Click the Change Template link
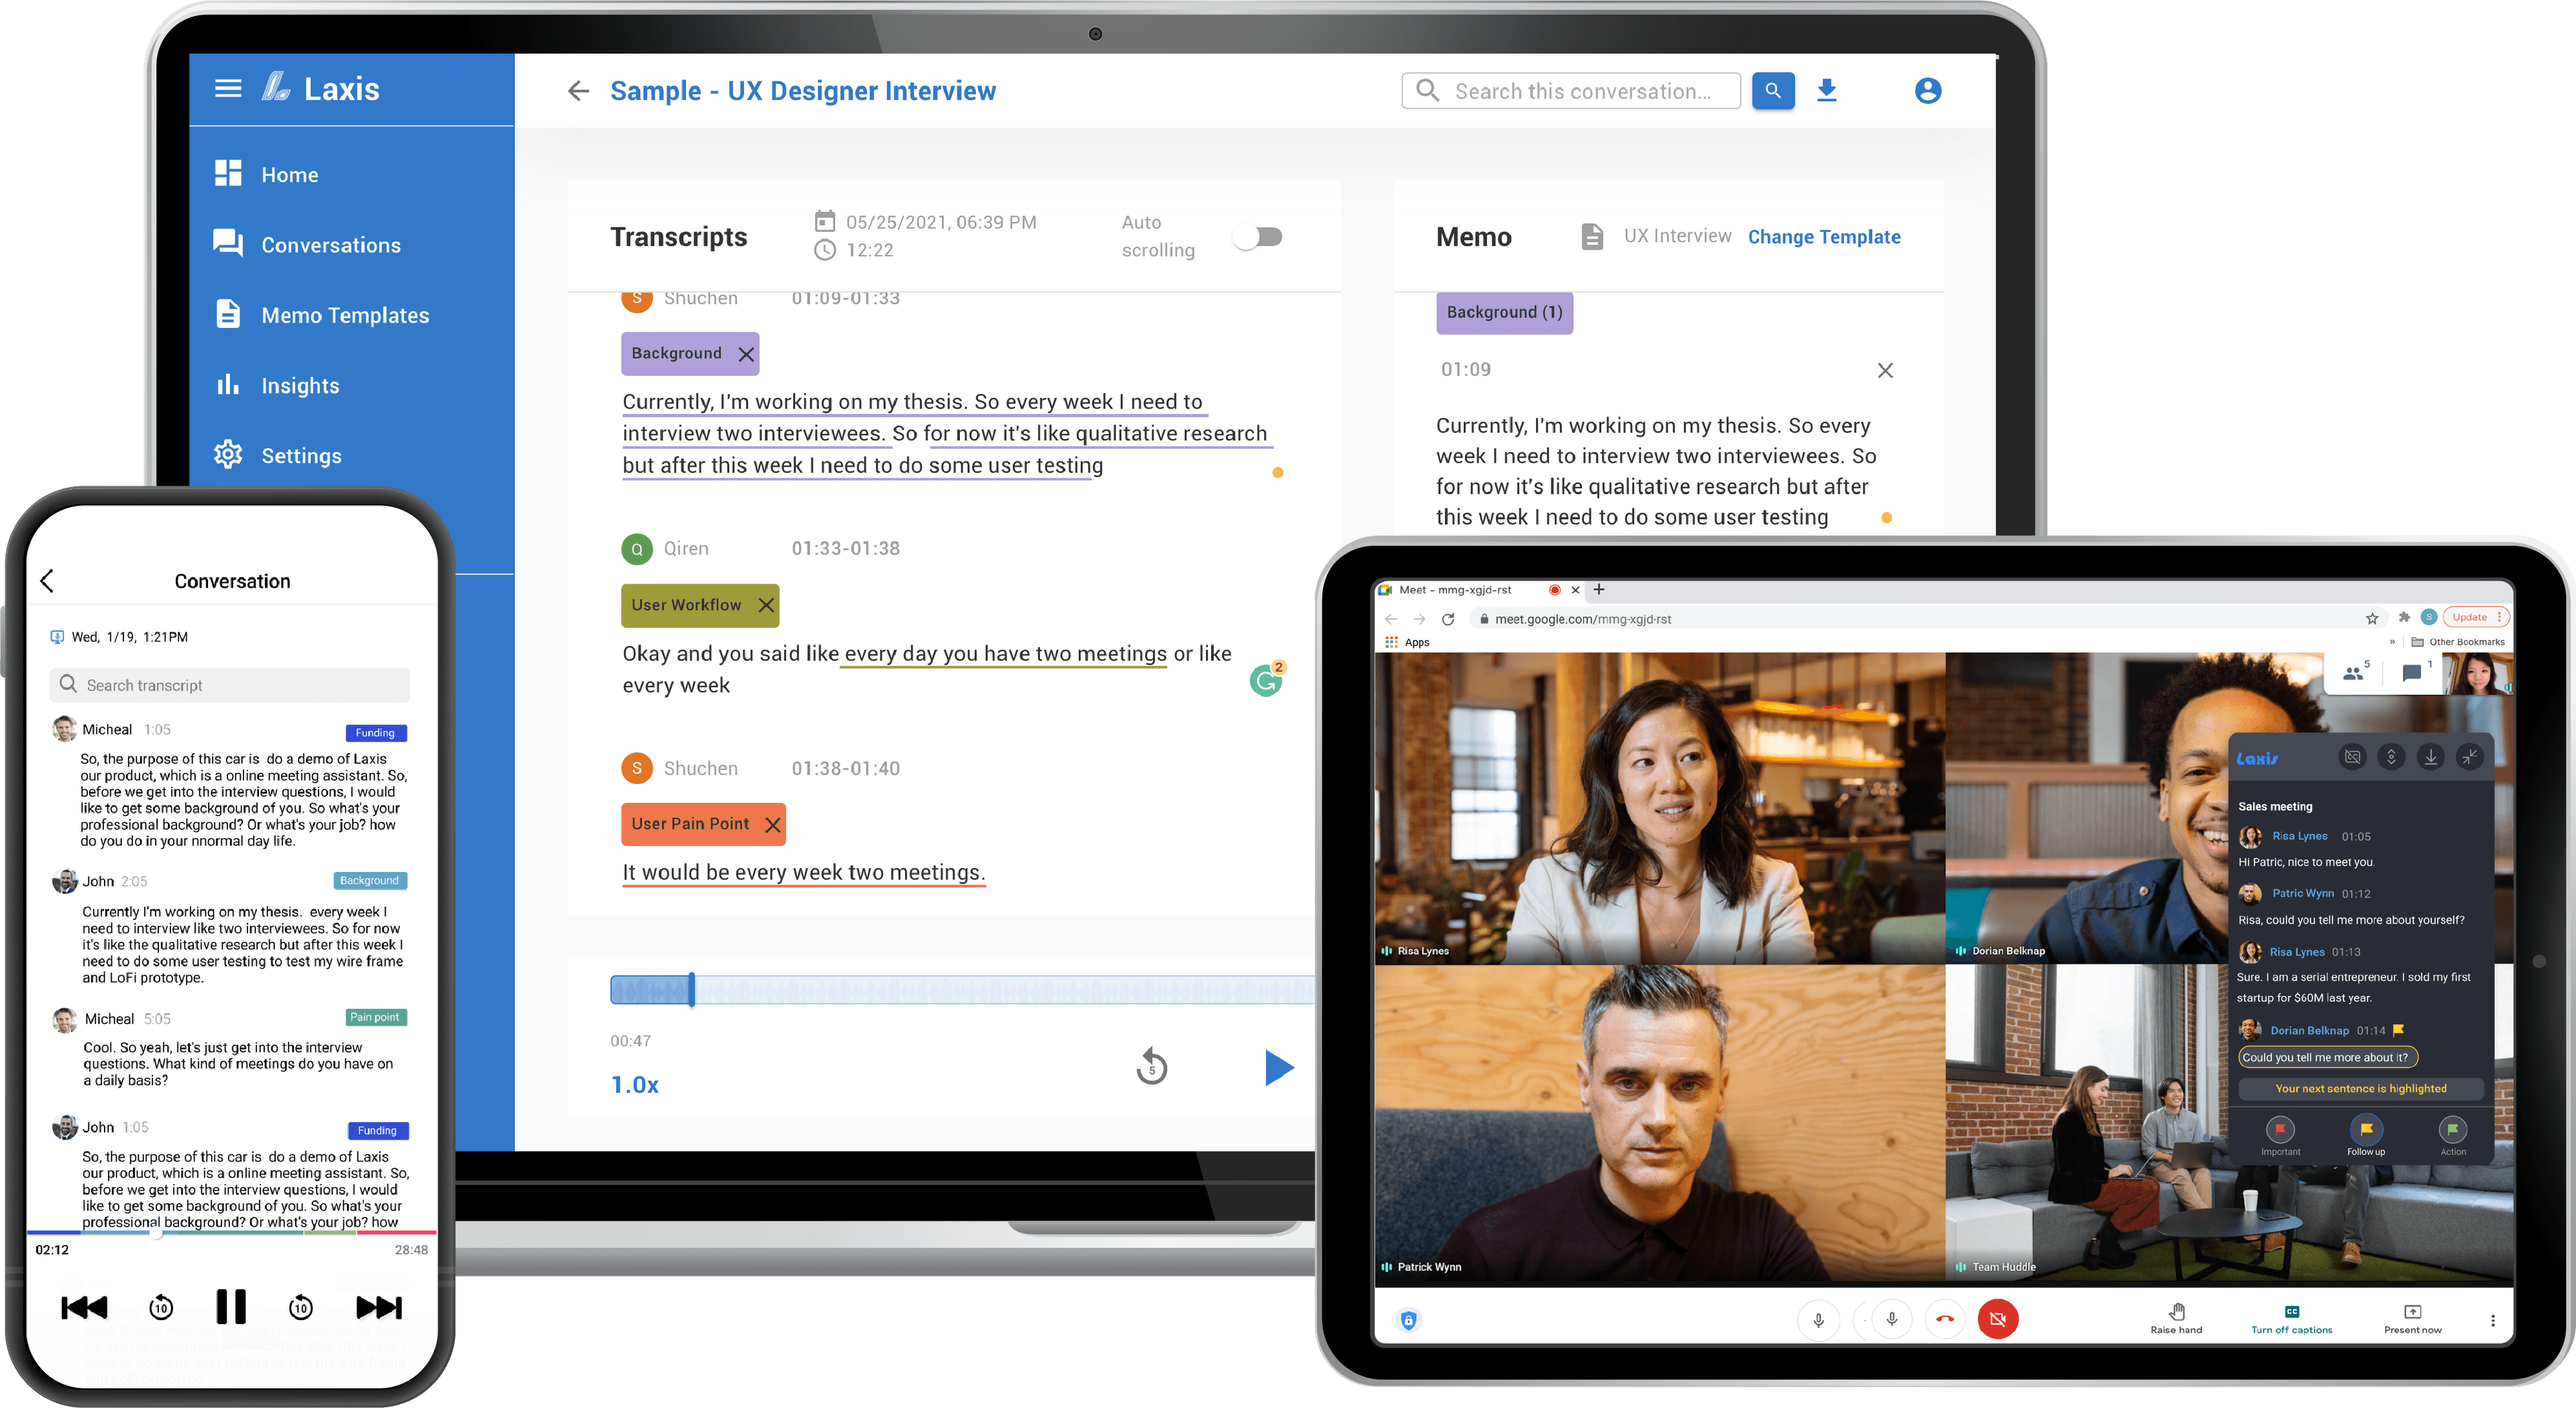This screenshot has height=1408, width=2576. tap(1823, 237)
